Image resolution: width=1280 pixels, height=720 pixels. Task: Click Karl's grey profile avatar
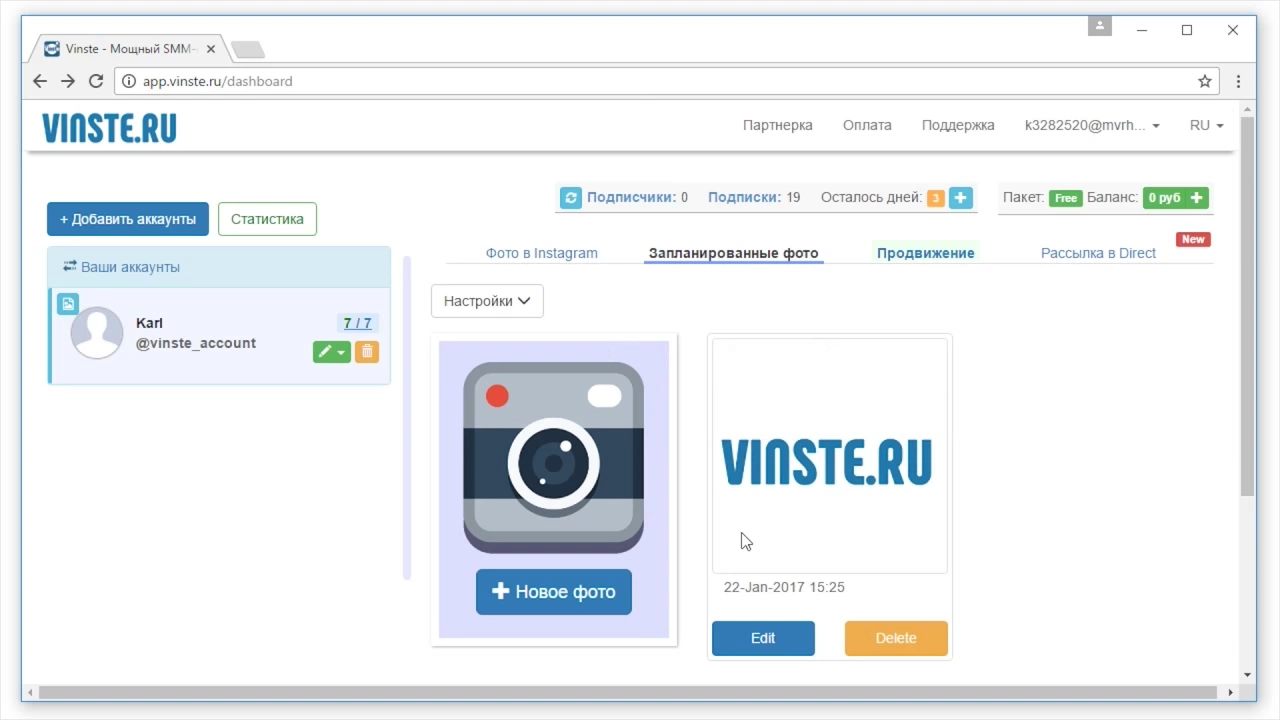pyautogui.click(x=97, y=333)
